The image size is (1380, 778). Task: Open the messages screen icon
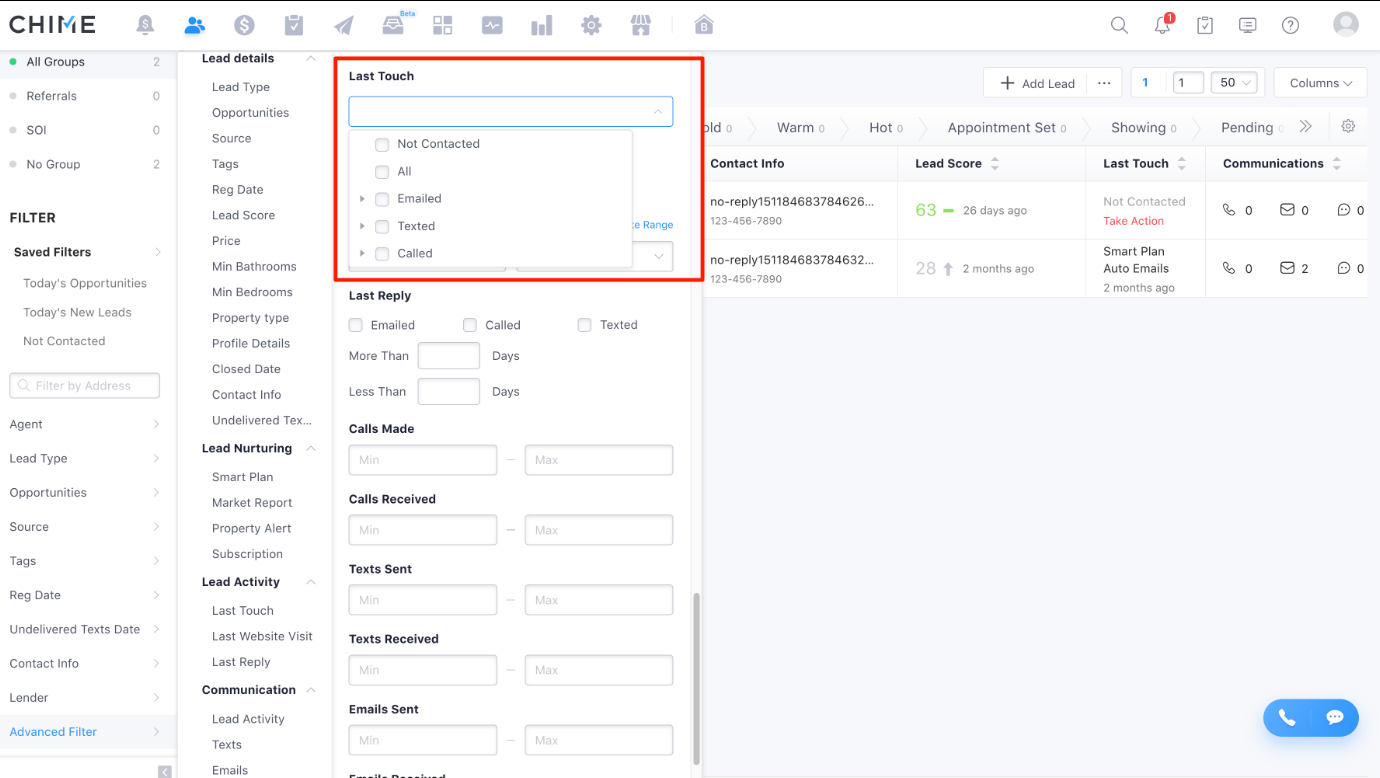pos(1248,25)
